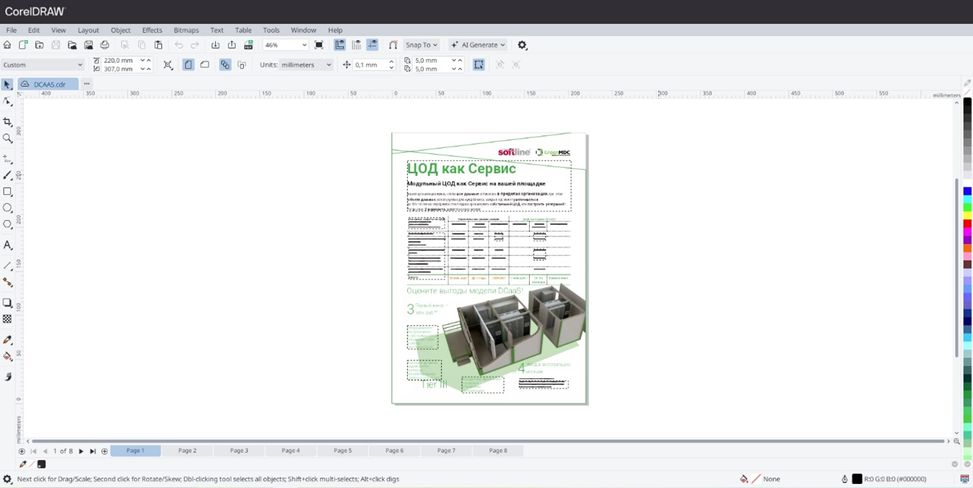Set page orientation to Portrait

(x=188, y=65)
